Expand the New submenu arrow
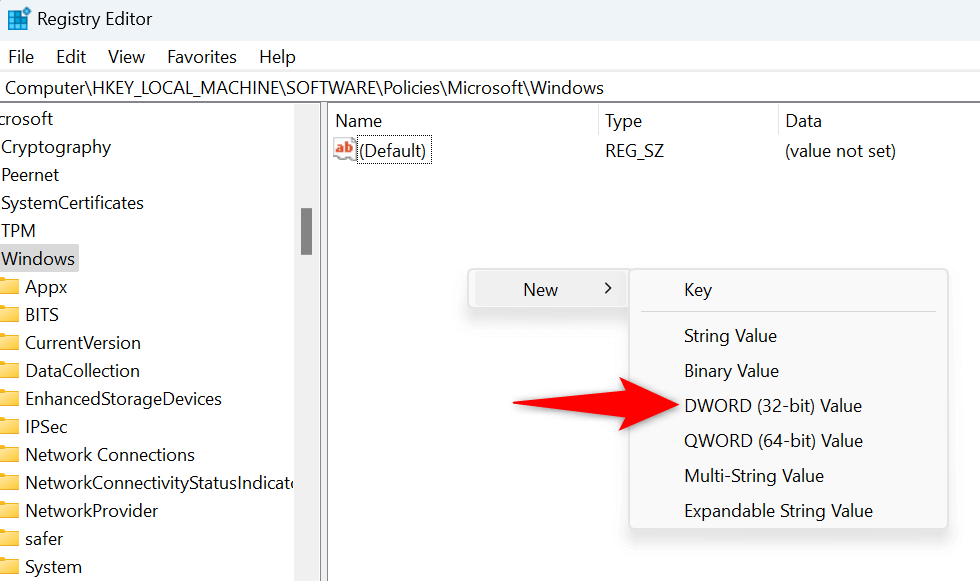980x581 pixels. pos(608,289)
